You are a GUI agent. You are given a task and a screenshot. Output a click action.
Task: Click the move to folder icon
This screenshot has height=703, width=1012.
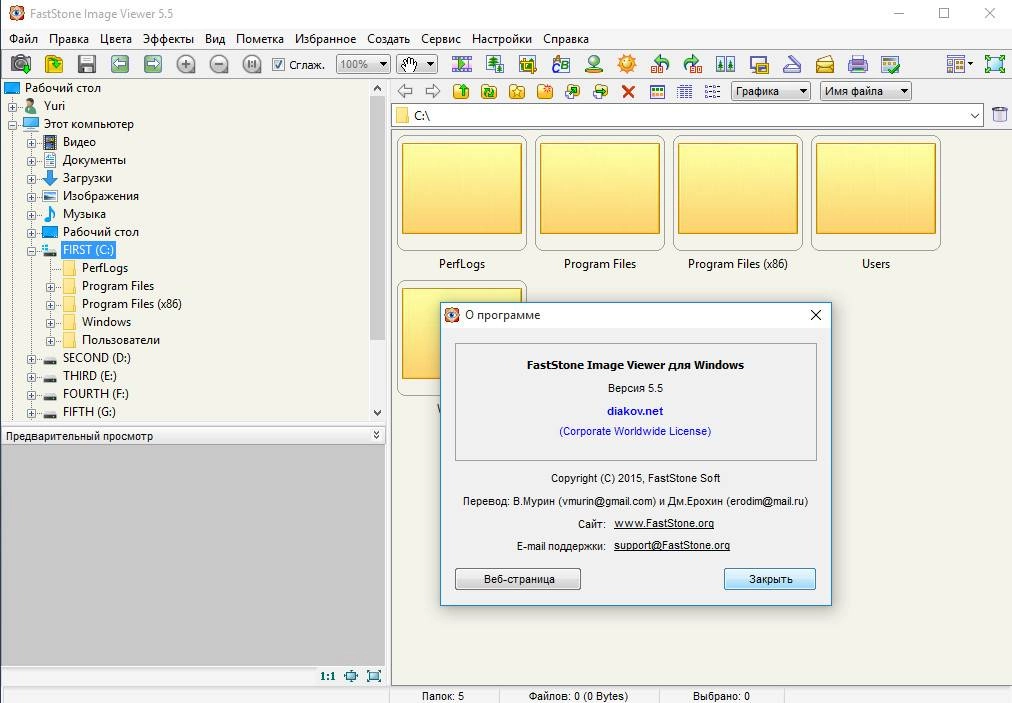click(x=600, y=92)
